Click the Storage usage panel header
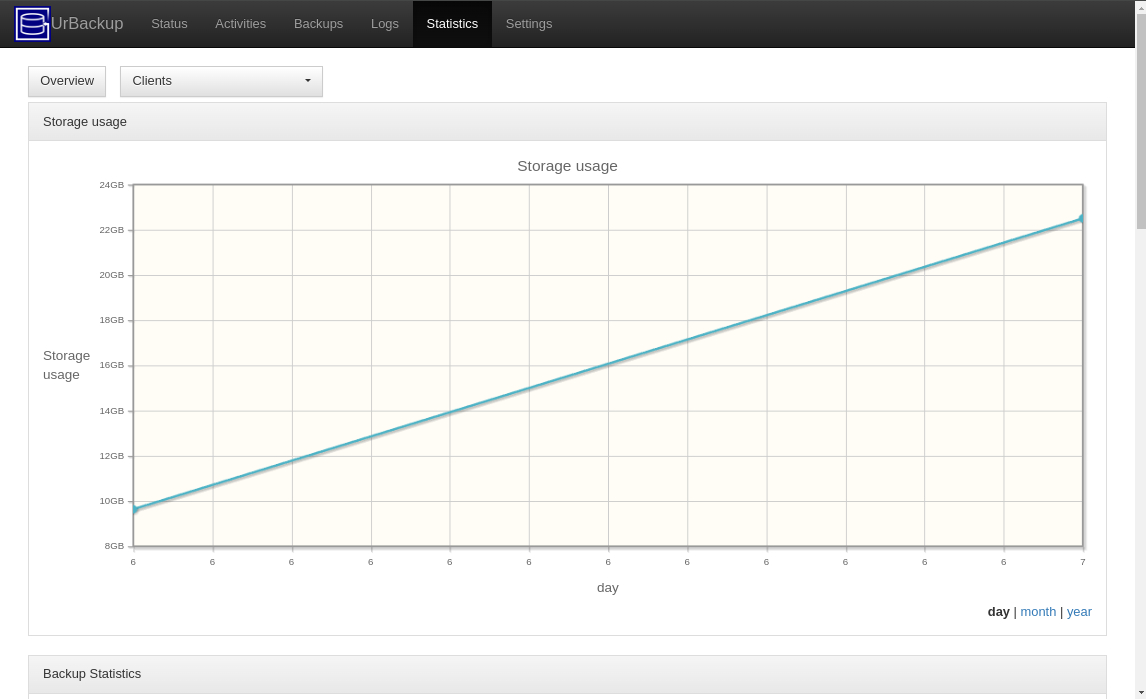Image resolution: width=1146 pixels, height=699 pixels. pos(567,122)
